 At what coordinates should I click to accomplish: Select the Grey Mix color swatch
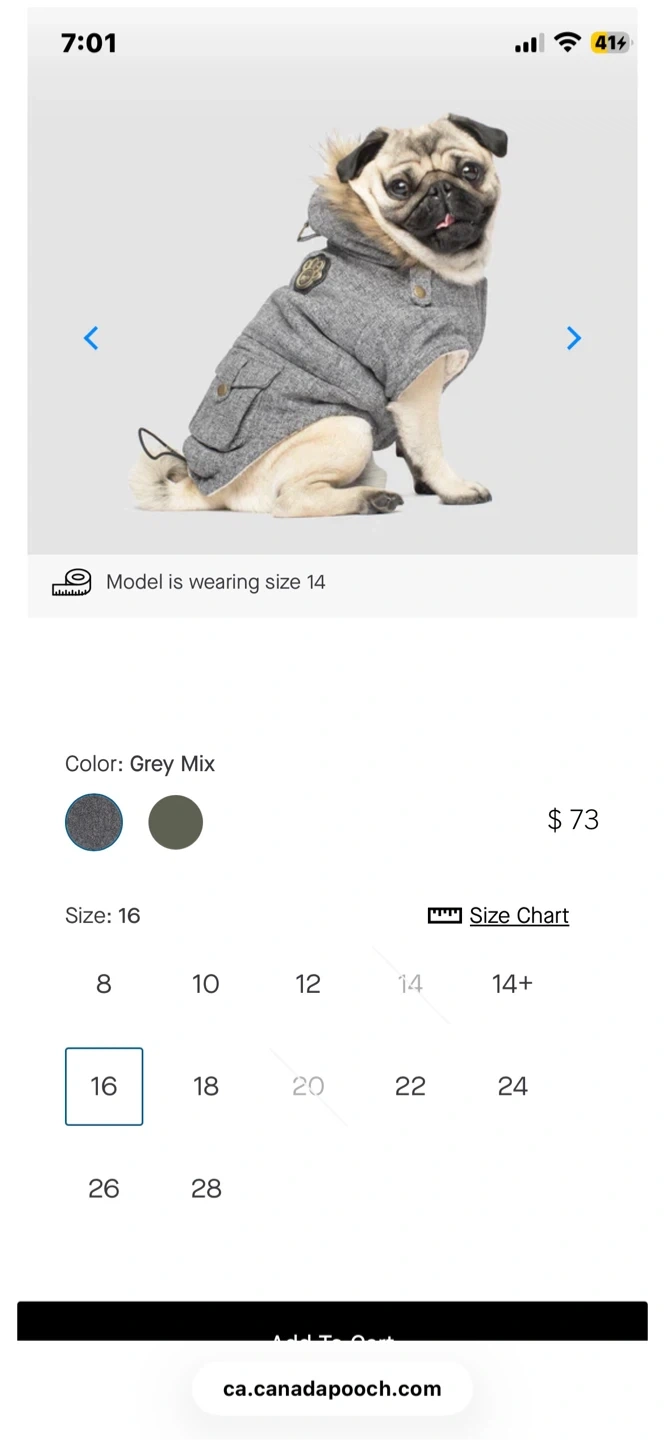point(94,822)
